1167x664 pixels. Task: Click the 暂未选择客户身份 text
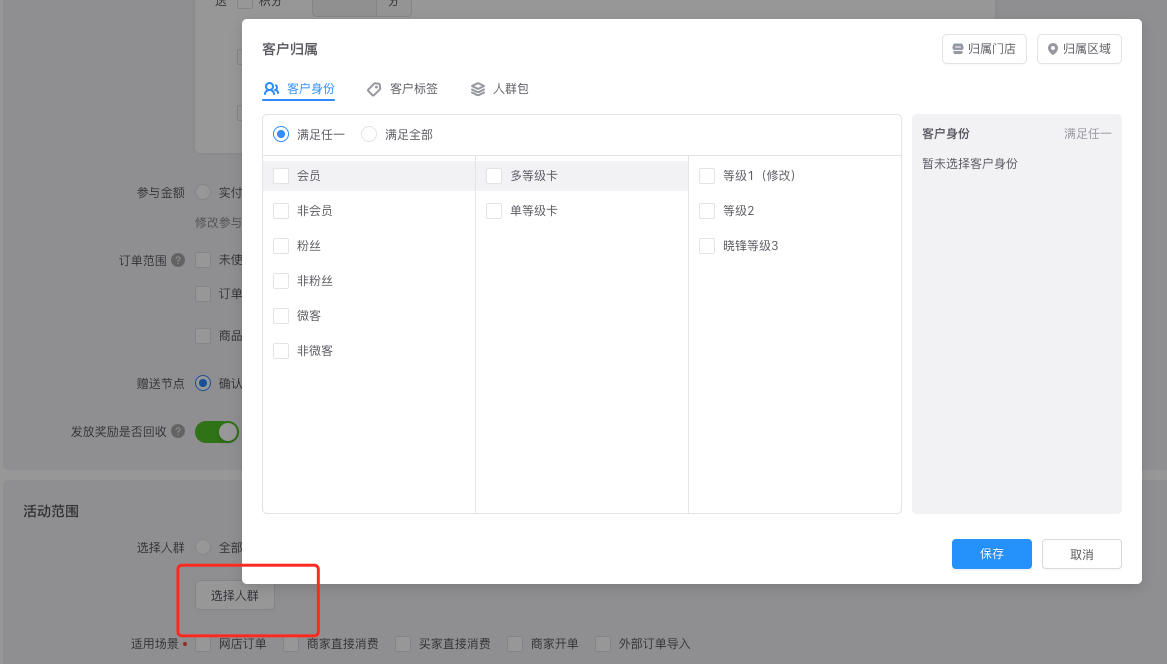(x=969, y=164)
